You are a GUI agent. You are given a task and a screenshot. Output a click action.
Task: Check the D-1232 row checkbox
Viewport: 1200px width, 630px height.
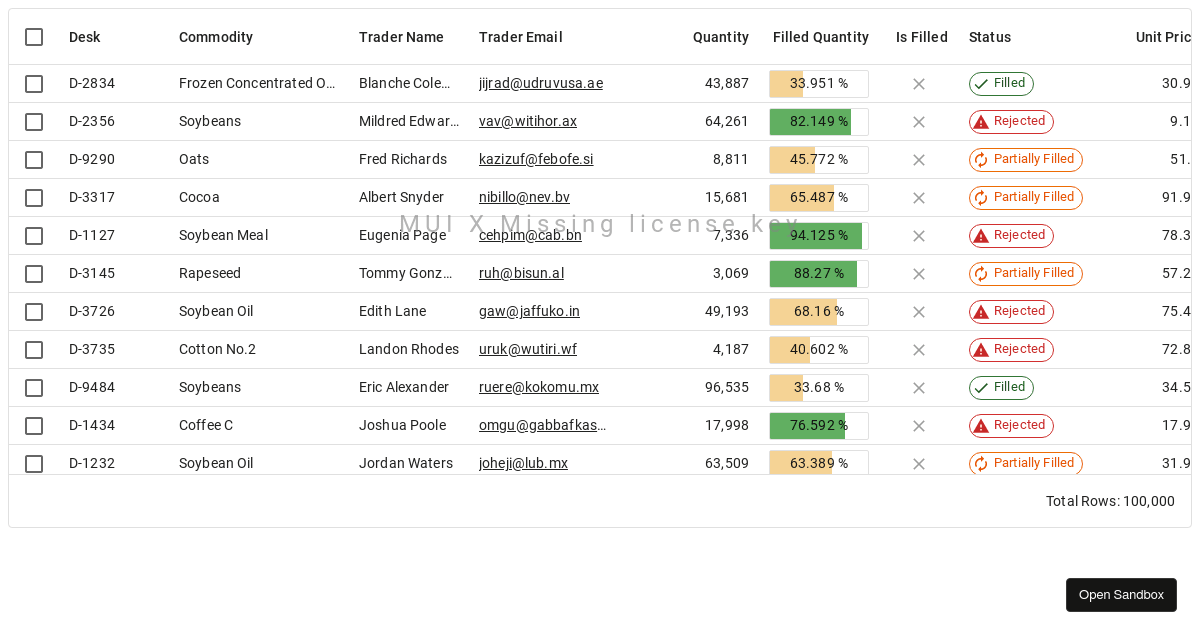(34, 464)
